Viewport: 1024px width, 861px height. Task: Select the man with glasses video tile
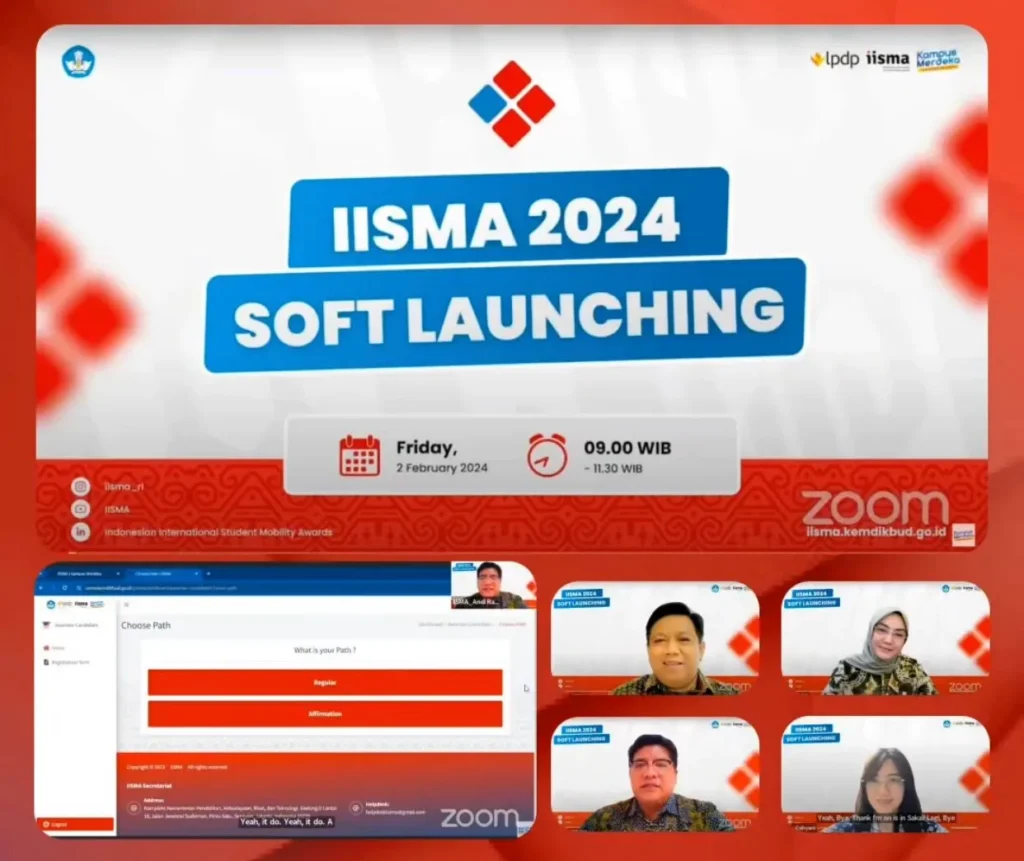(655, 774)
